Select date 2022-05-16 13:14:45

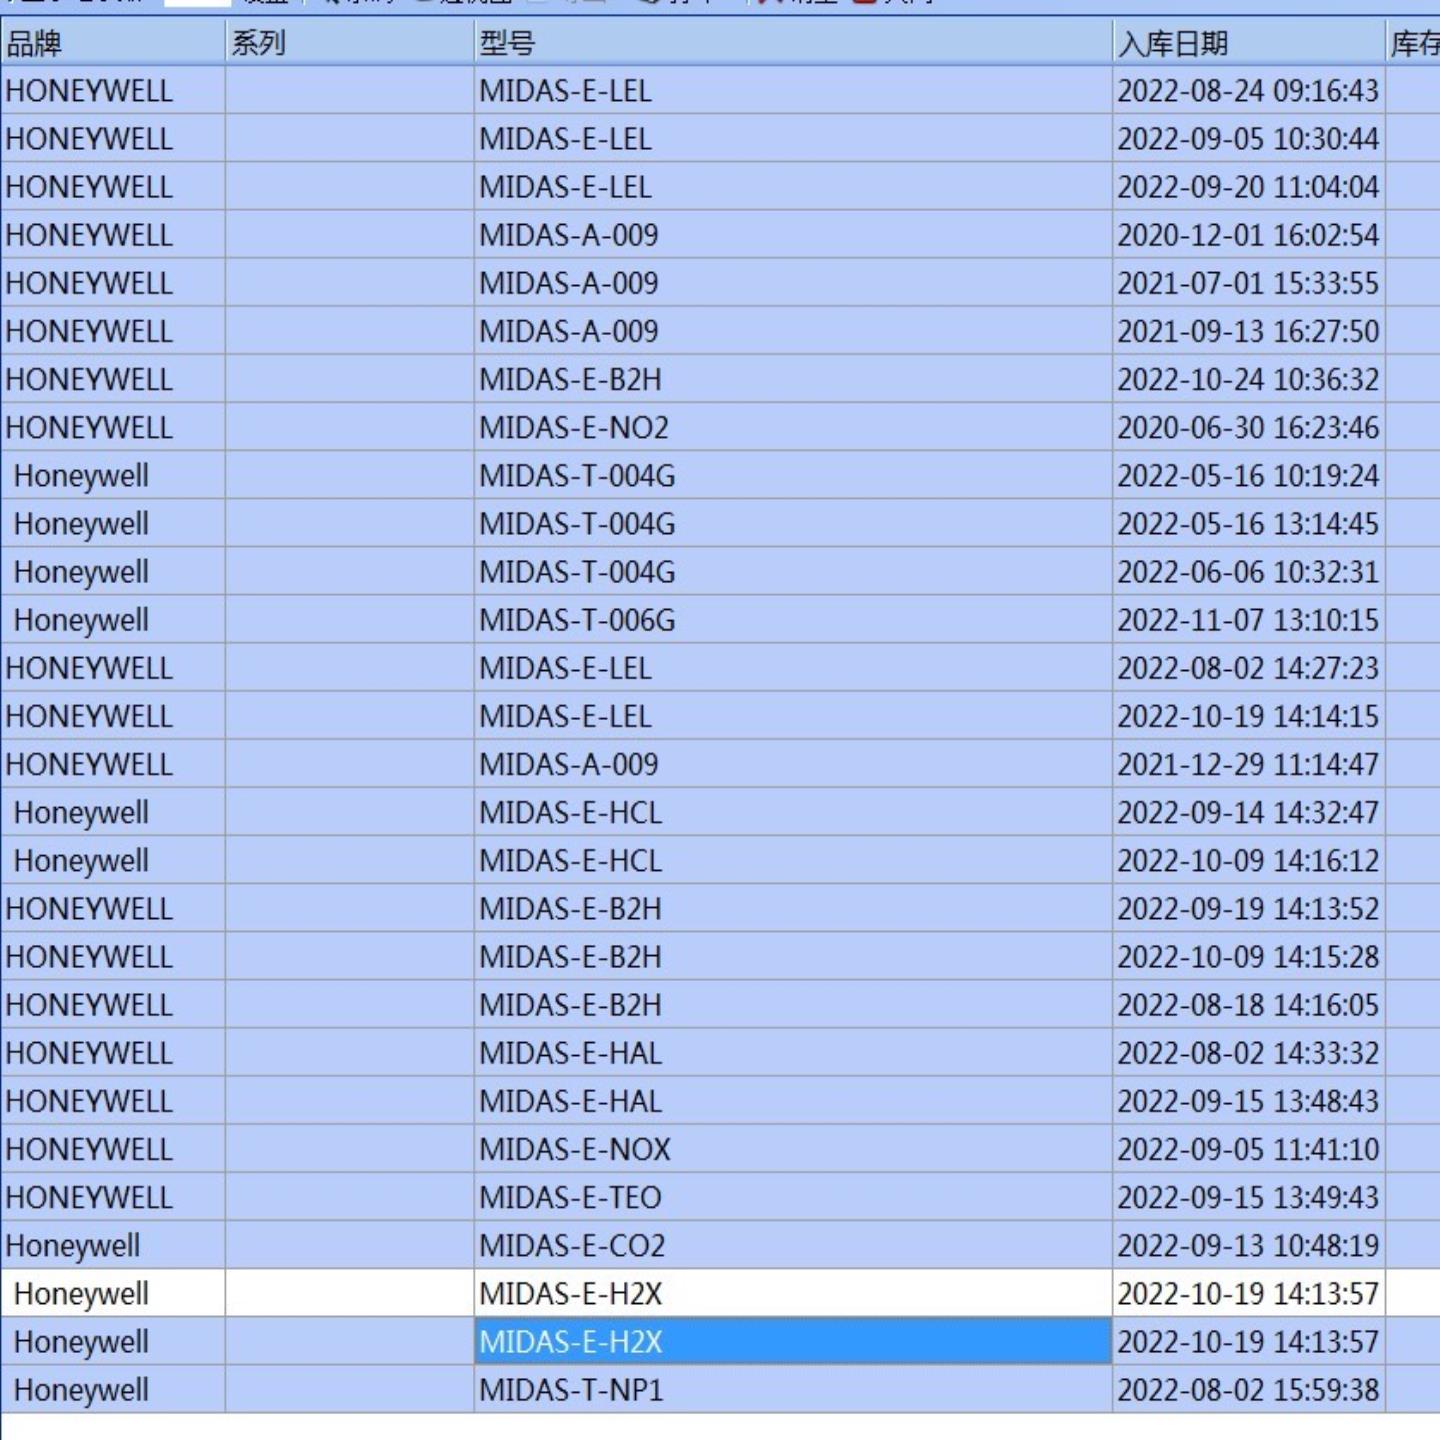[x=1249, y=524]
